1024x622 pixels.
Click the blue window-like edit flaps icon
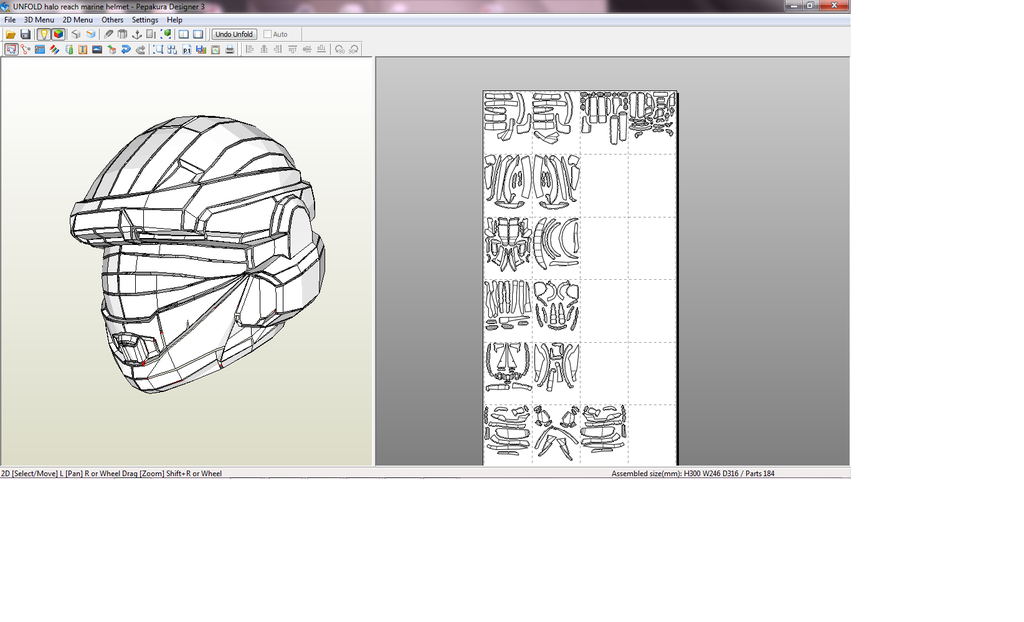pos(40,49)
